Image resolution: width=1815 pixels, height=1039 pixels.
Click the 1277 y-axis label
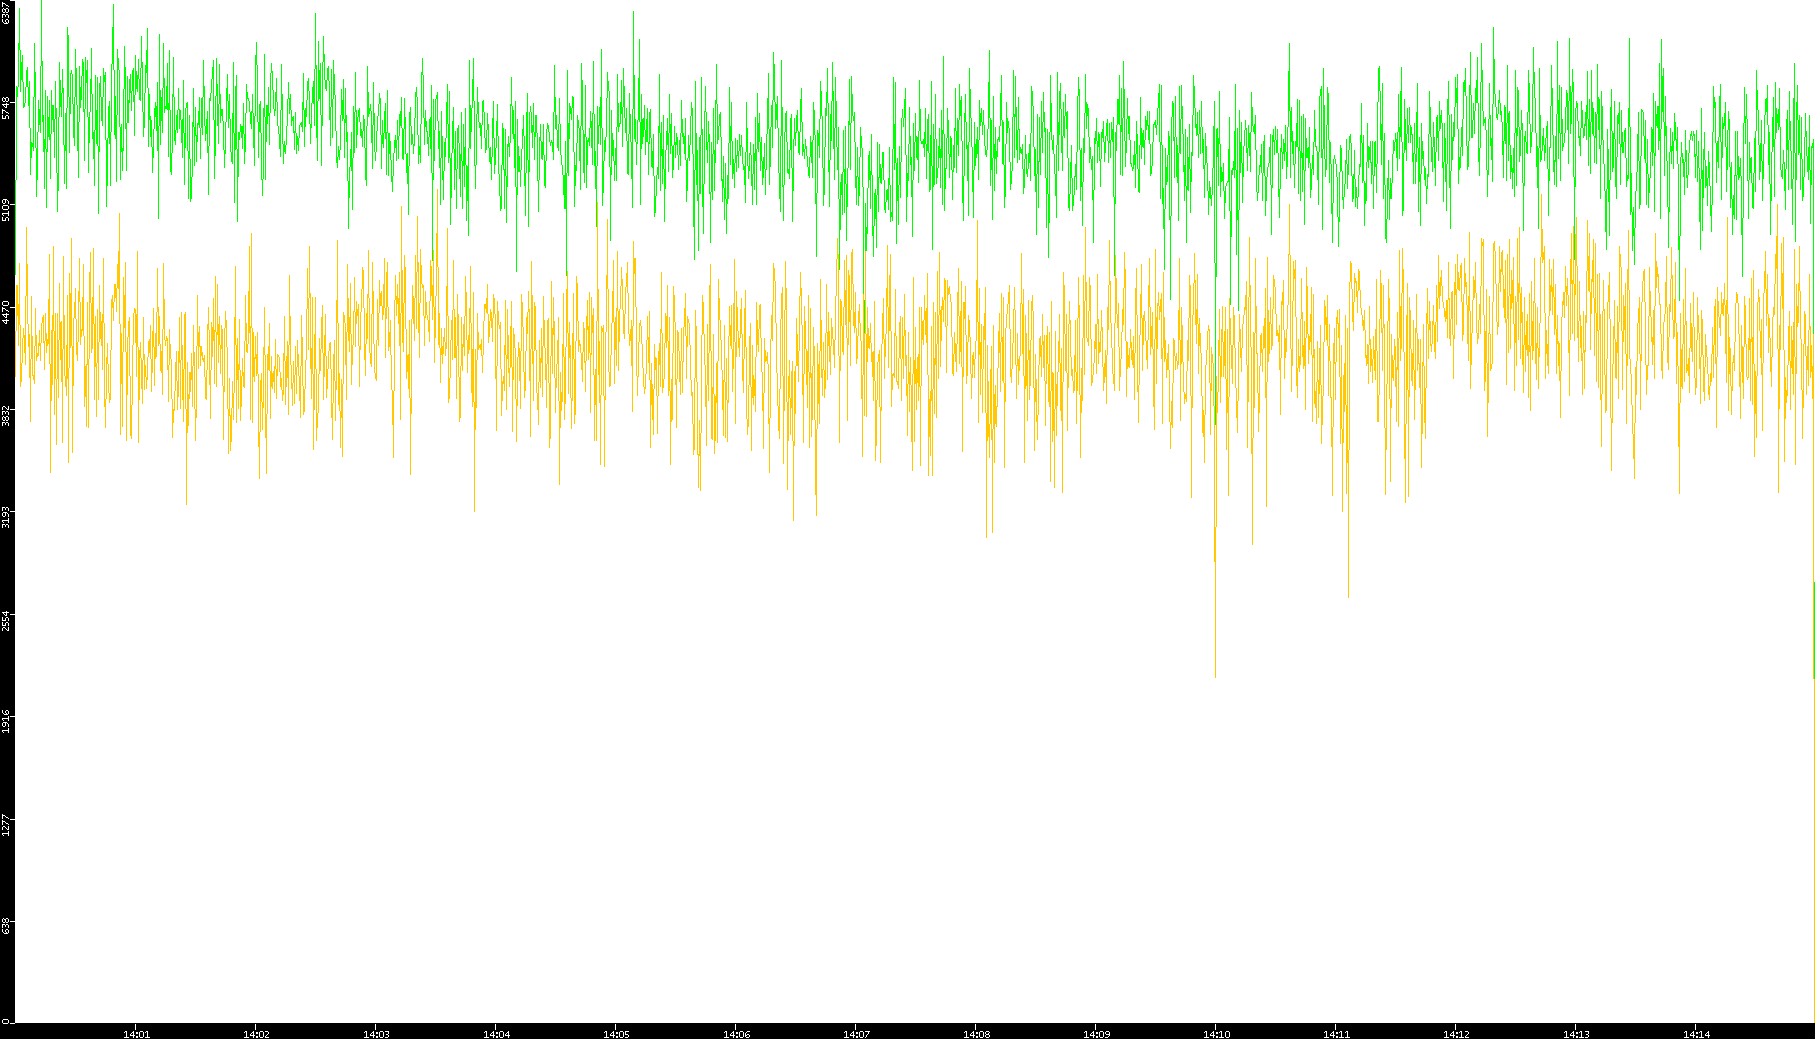click(x=7, y=824)
